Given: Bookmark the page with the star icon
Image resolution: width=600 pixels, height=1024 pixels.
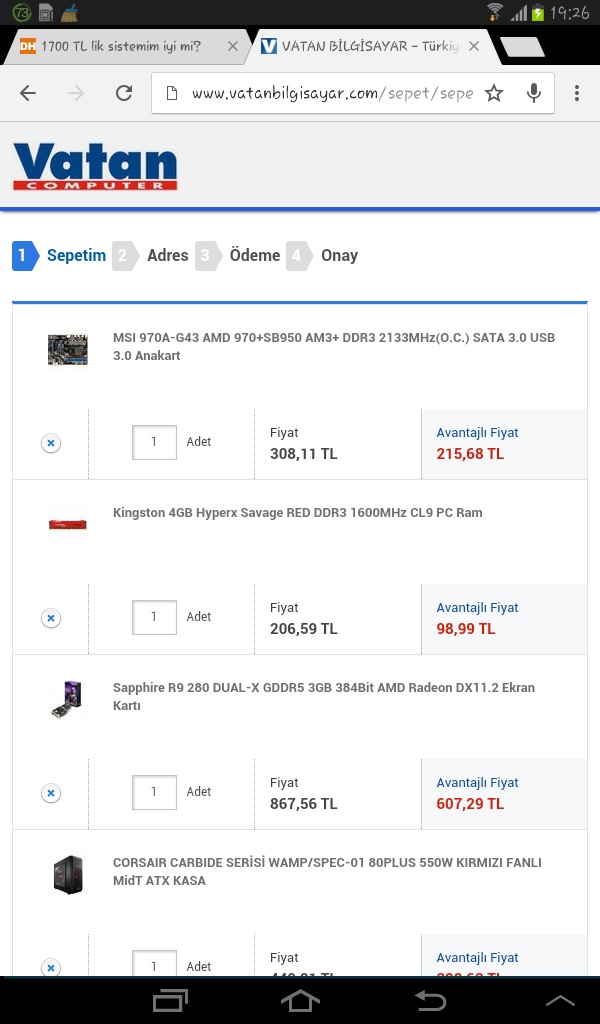Looking at the screenshot, I should pyautogui.click(x=494, y=93).
